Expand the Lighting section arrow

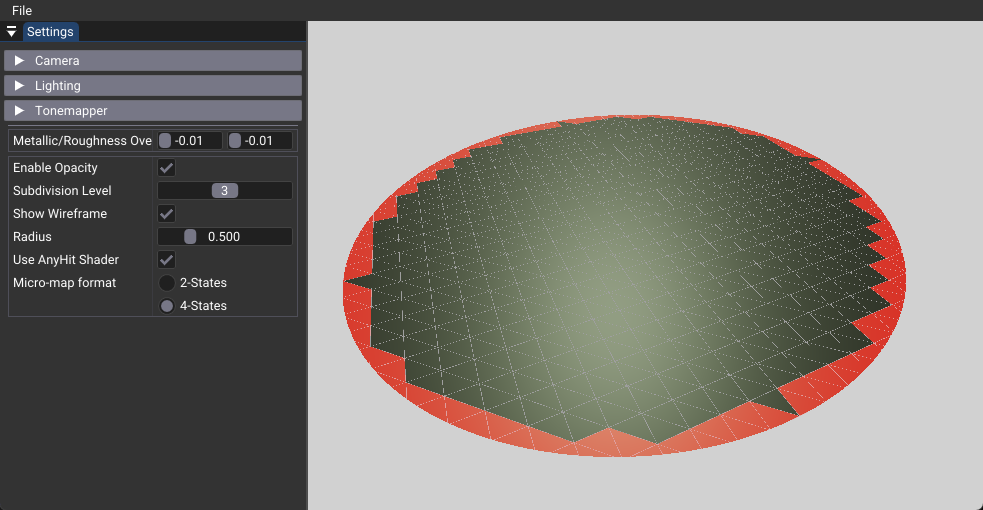[19, 85]
